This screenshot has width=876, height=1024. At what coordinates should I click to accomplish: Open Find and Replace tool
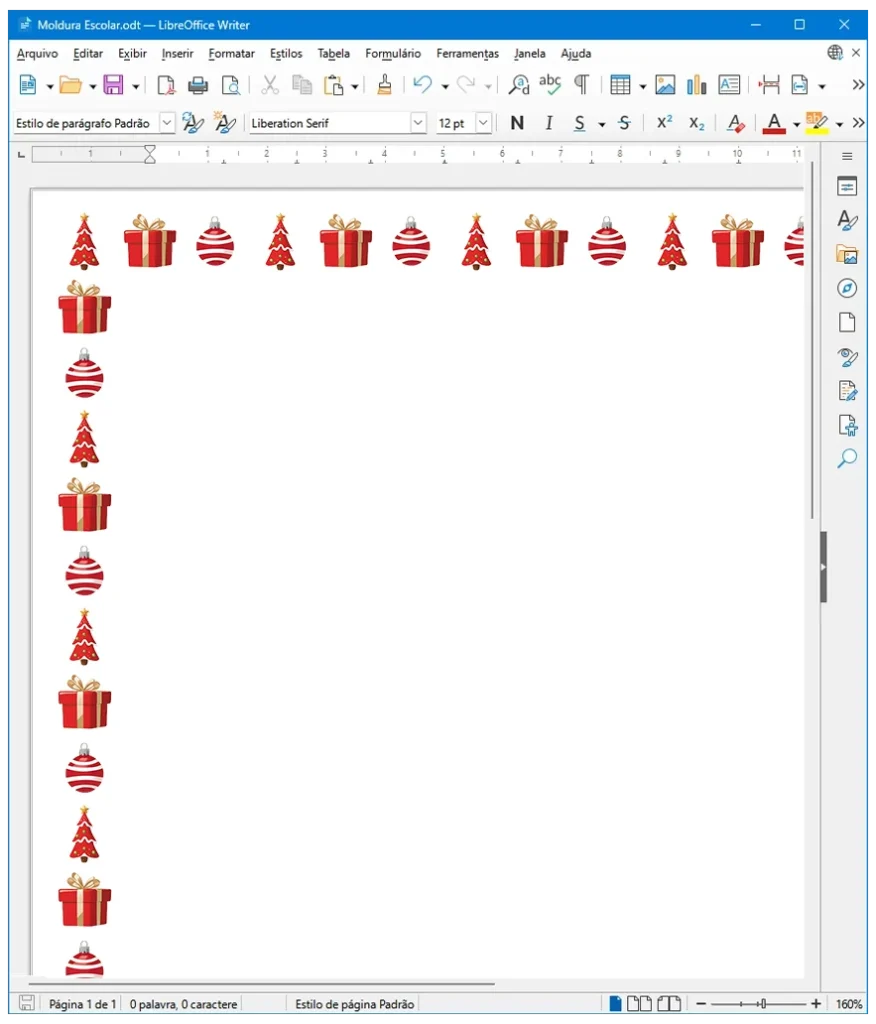(x=518, y=86)
